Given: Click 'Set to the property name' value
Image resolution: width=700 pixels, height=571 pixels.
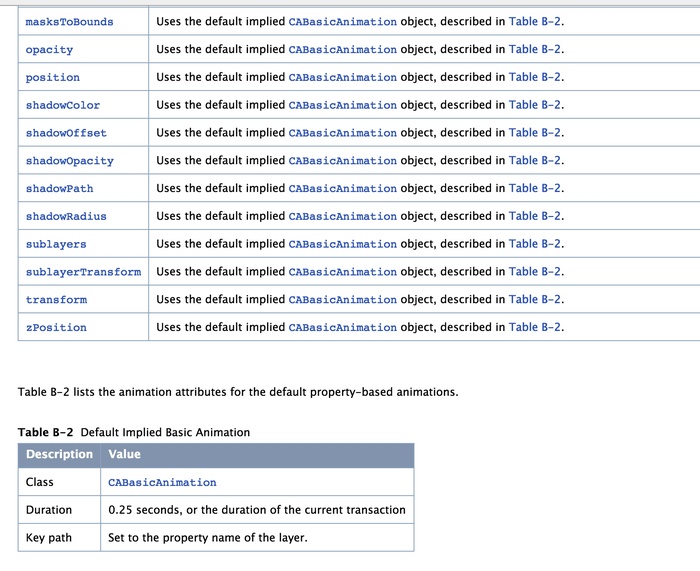Looking at the screenshot, I should (x=208, y=538).
